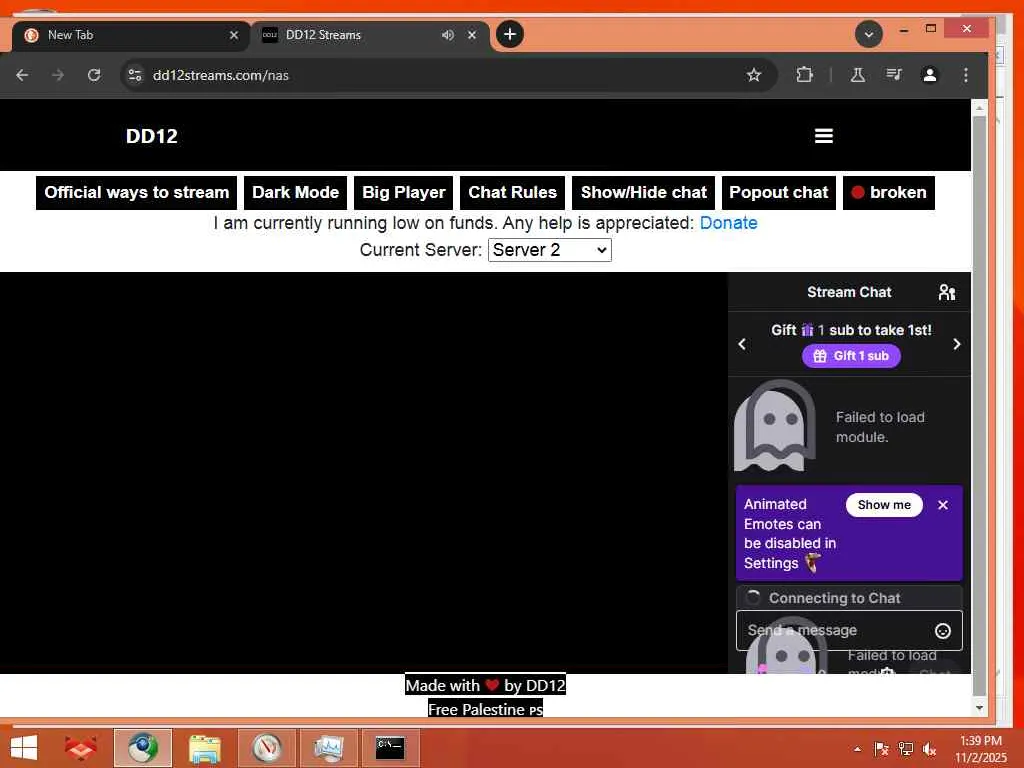Viewport: 1024px width, 768px height.
Task: Click the scrollbar down arrow
Action: coord(979,708)
